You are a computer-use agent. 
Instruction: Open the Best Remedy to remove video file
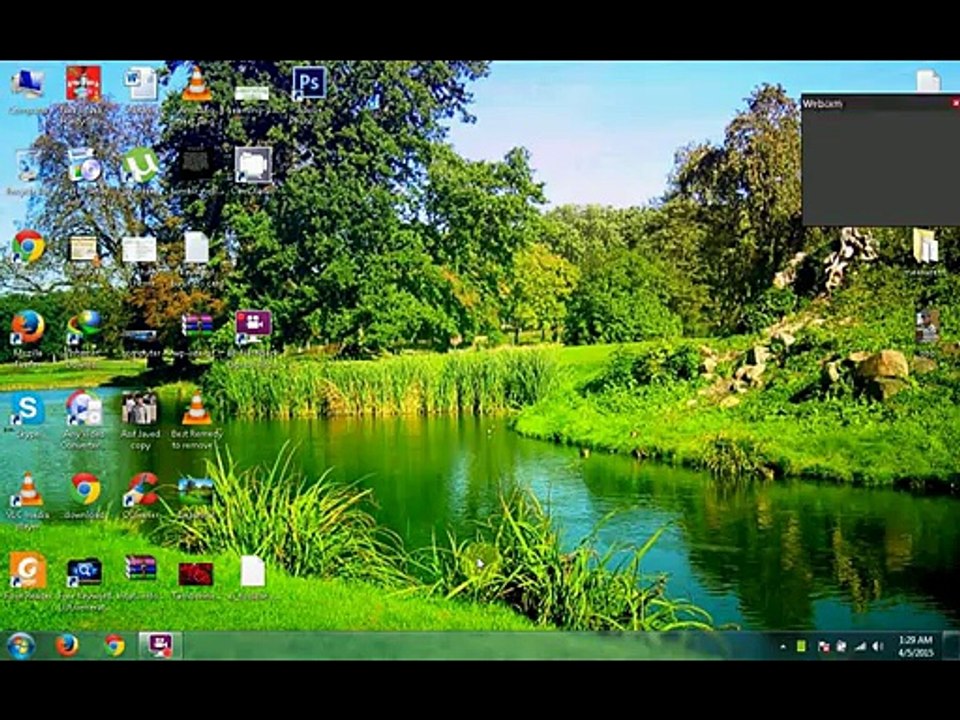click(x=197, y=409)
